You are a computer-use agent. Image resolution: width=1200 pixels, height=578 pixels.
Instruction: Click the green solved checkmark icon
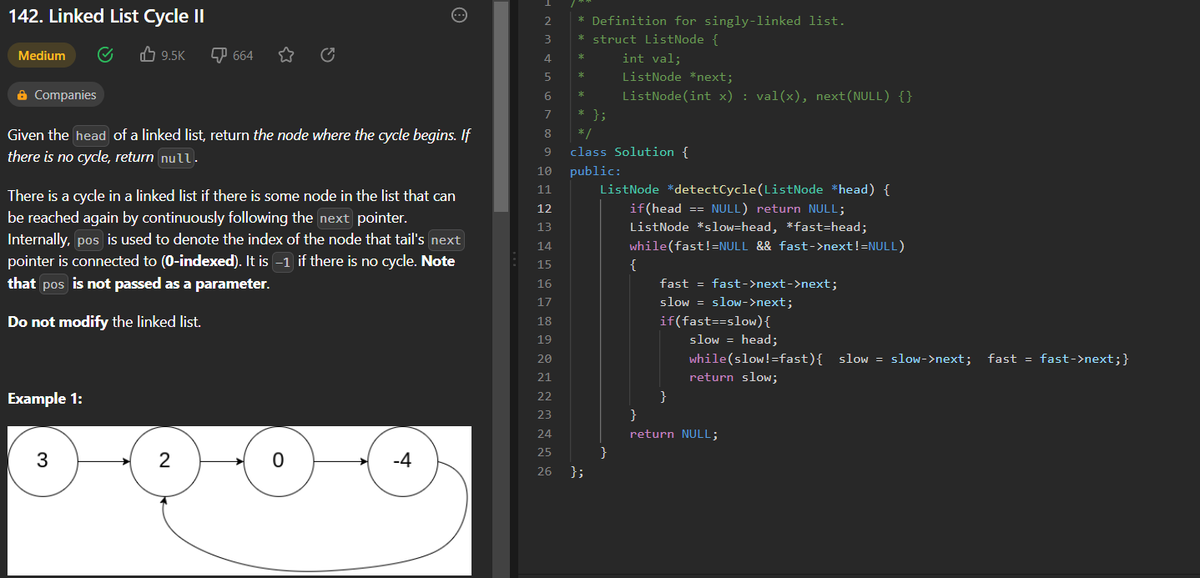coord(105,56)
